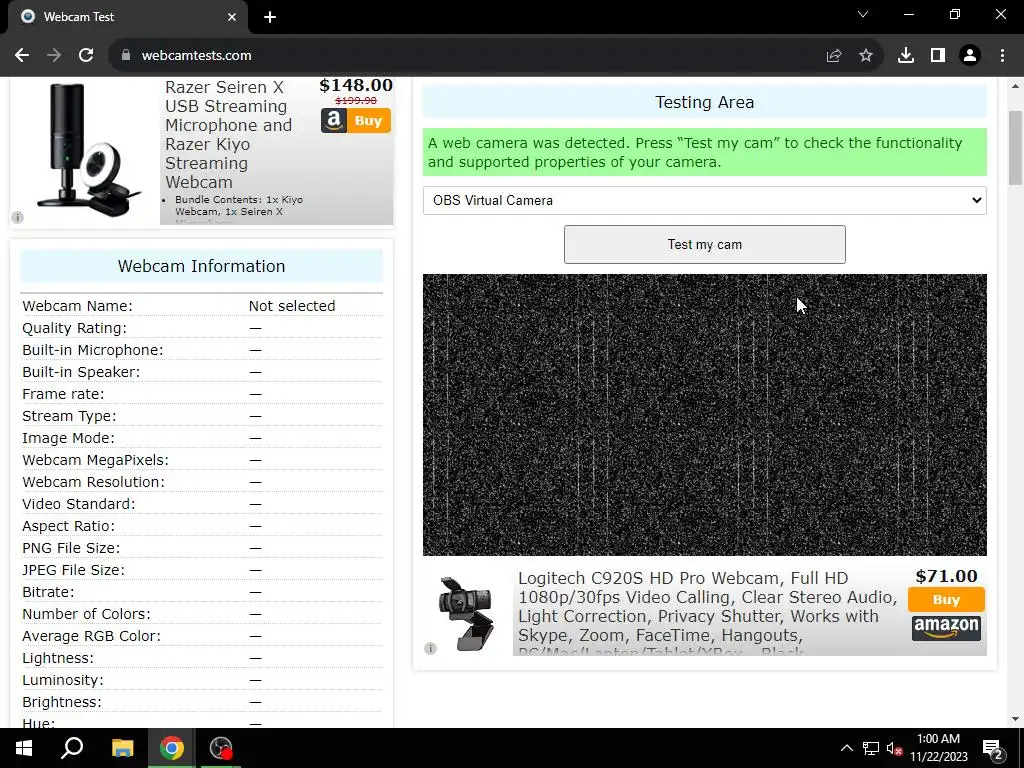
Task: Click the scrollbar up arrow
Action: coord(1015,86)
